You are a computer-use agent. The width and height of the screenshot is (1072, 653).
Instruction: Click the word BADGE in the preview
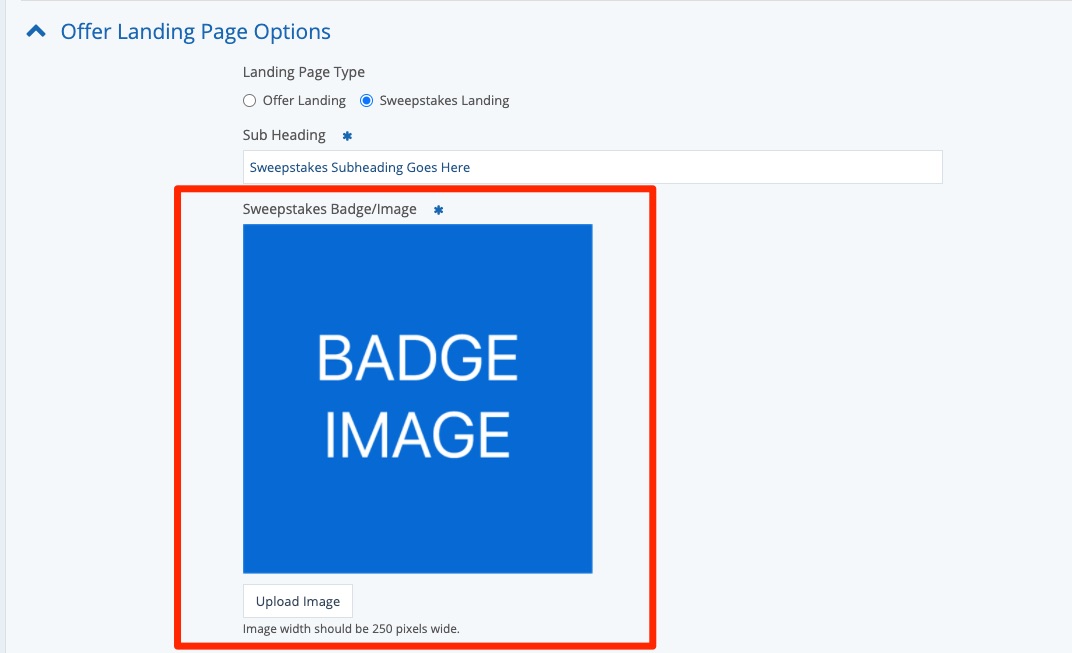418,358
